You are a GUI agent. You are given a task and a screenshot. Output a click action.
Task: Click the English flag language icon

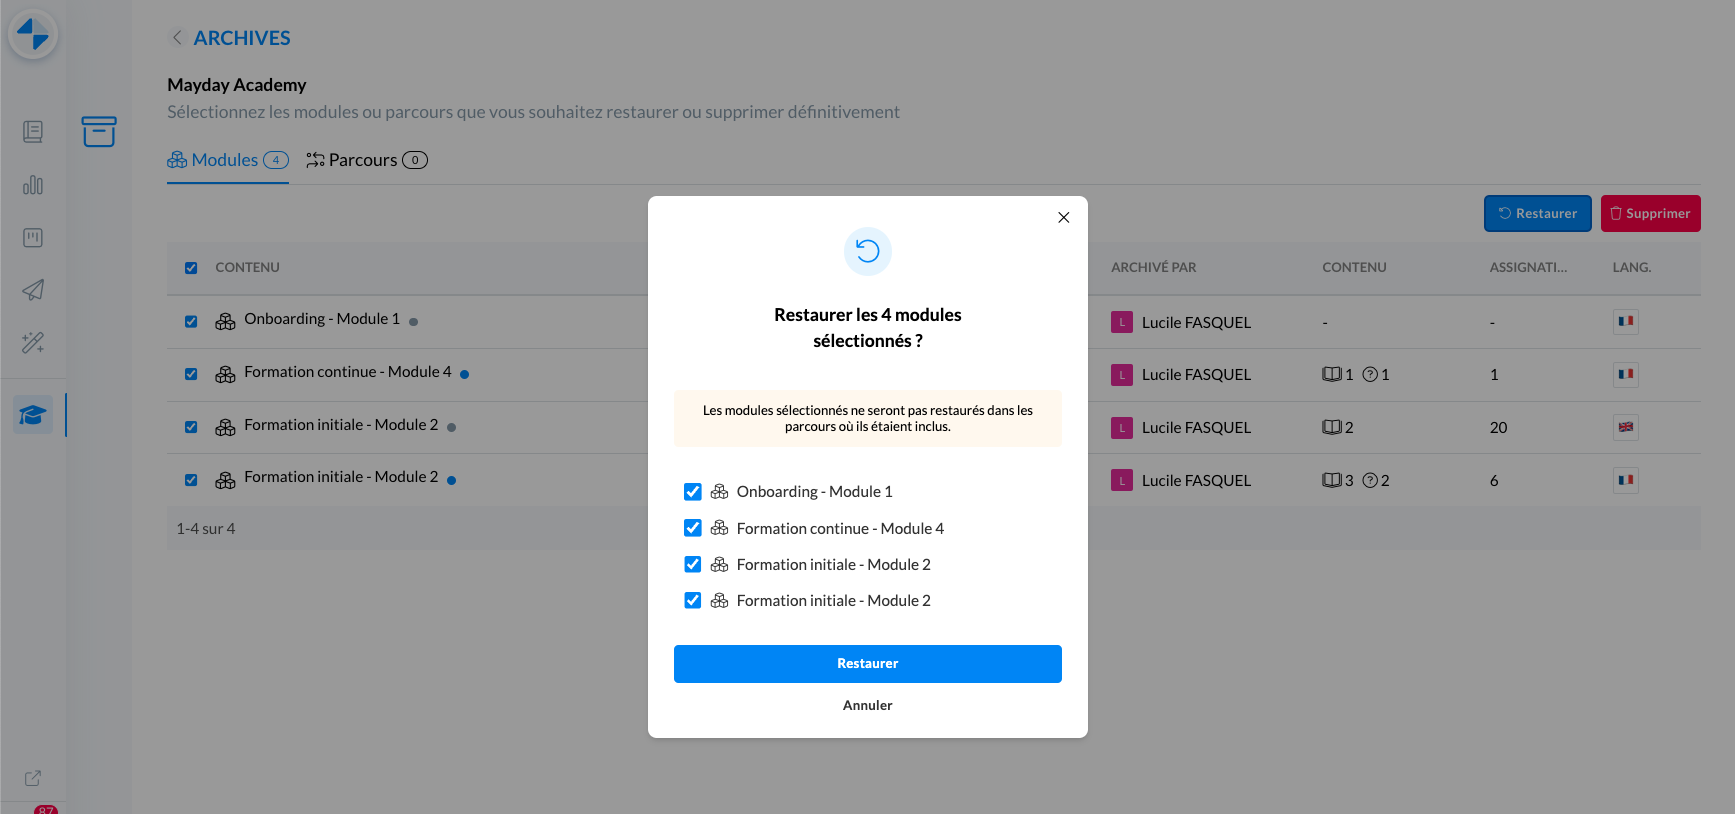tap(1626, 427)
